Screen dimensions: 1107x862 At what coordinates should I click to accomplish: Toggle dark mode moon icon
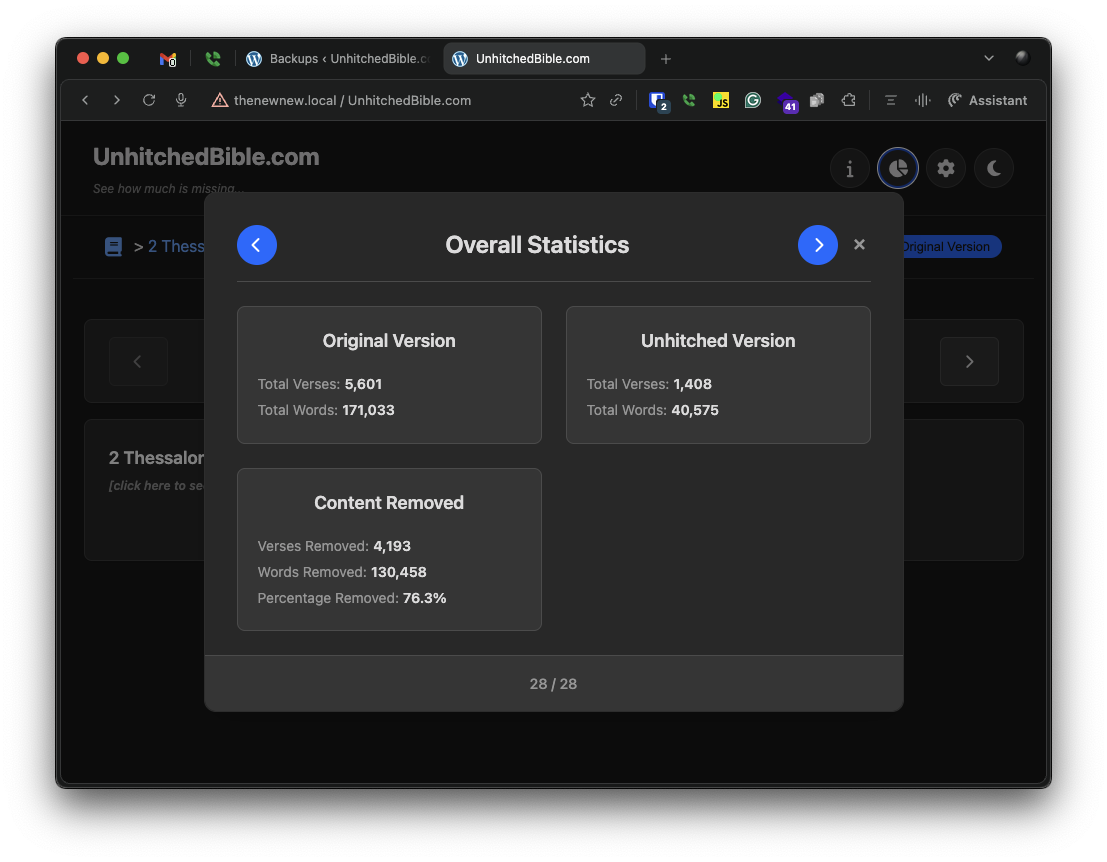coord(993,168)
